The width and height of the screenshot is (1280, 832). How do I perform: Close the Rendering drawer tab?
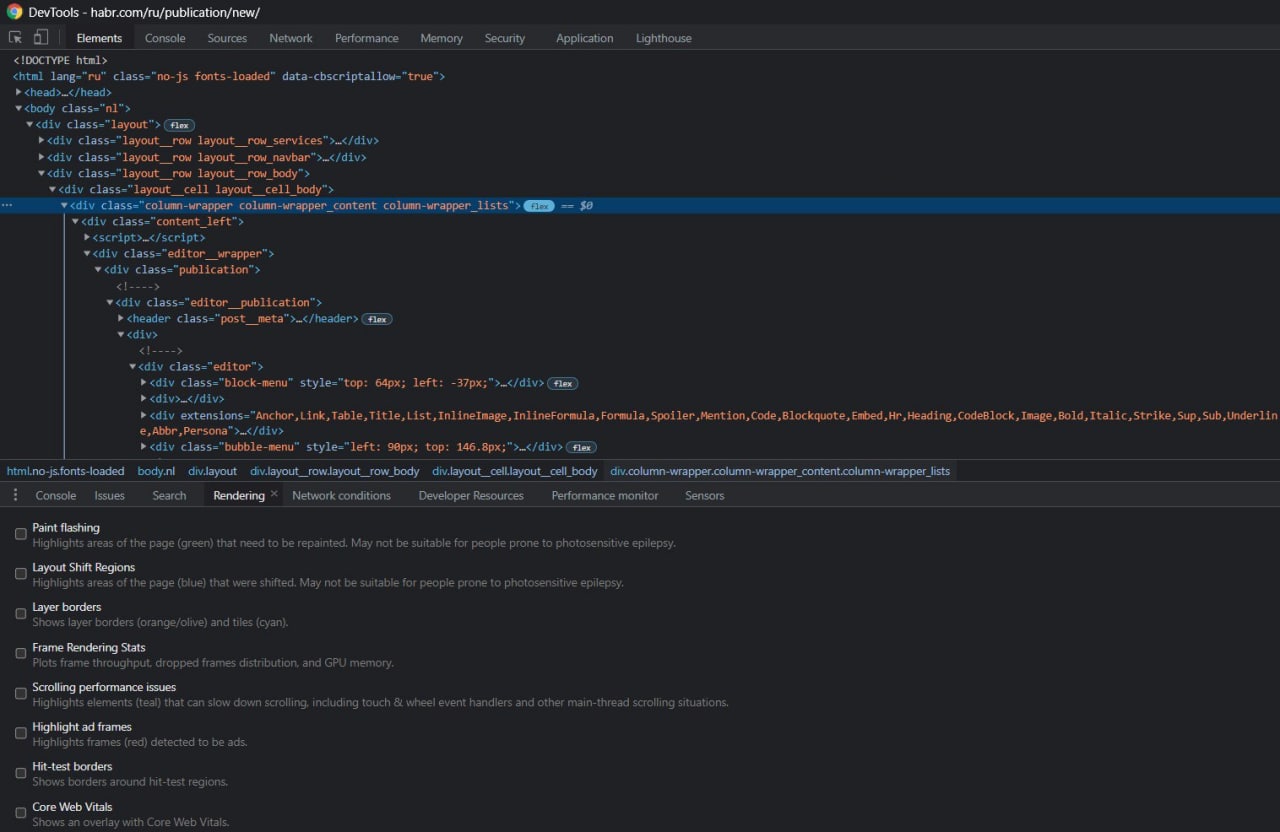274,494
